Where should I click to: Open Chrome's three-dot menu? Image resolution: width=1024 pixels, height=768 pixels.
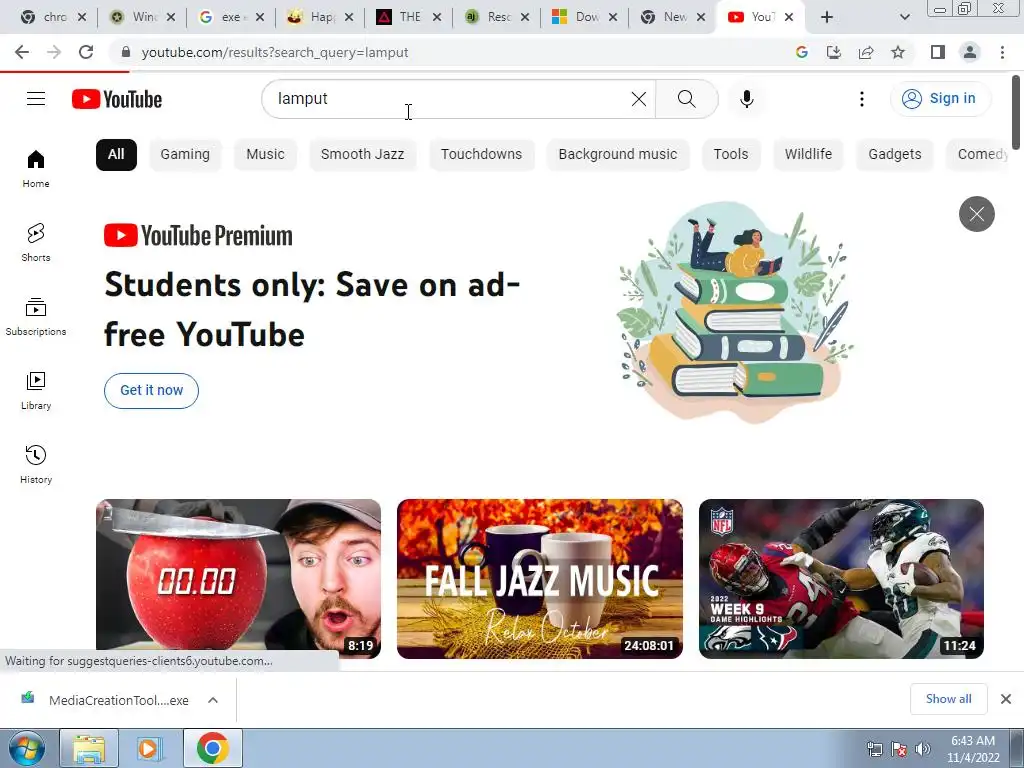[x=1002, y=52]
